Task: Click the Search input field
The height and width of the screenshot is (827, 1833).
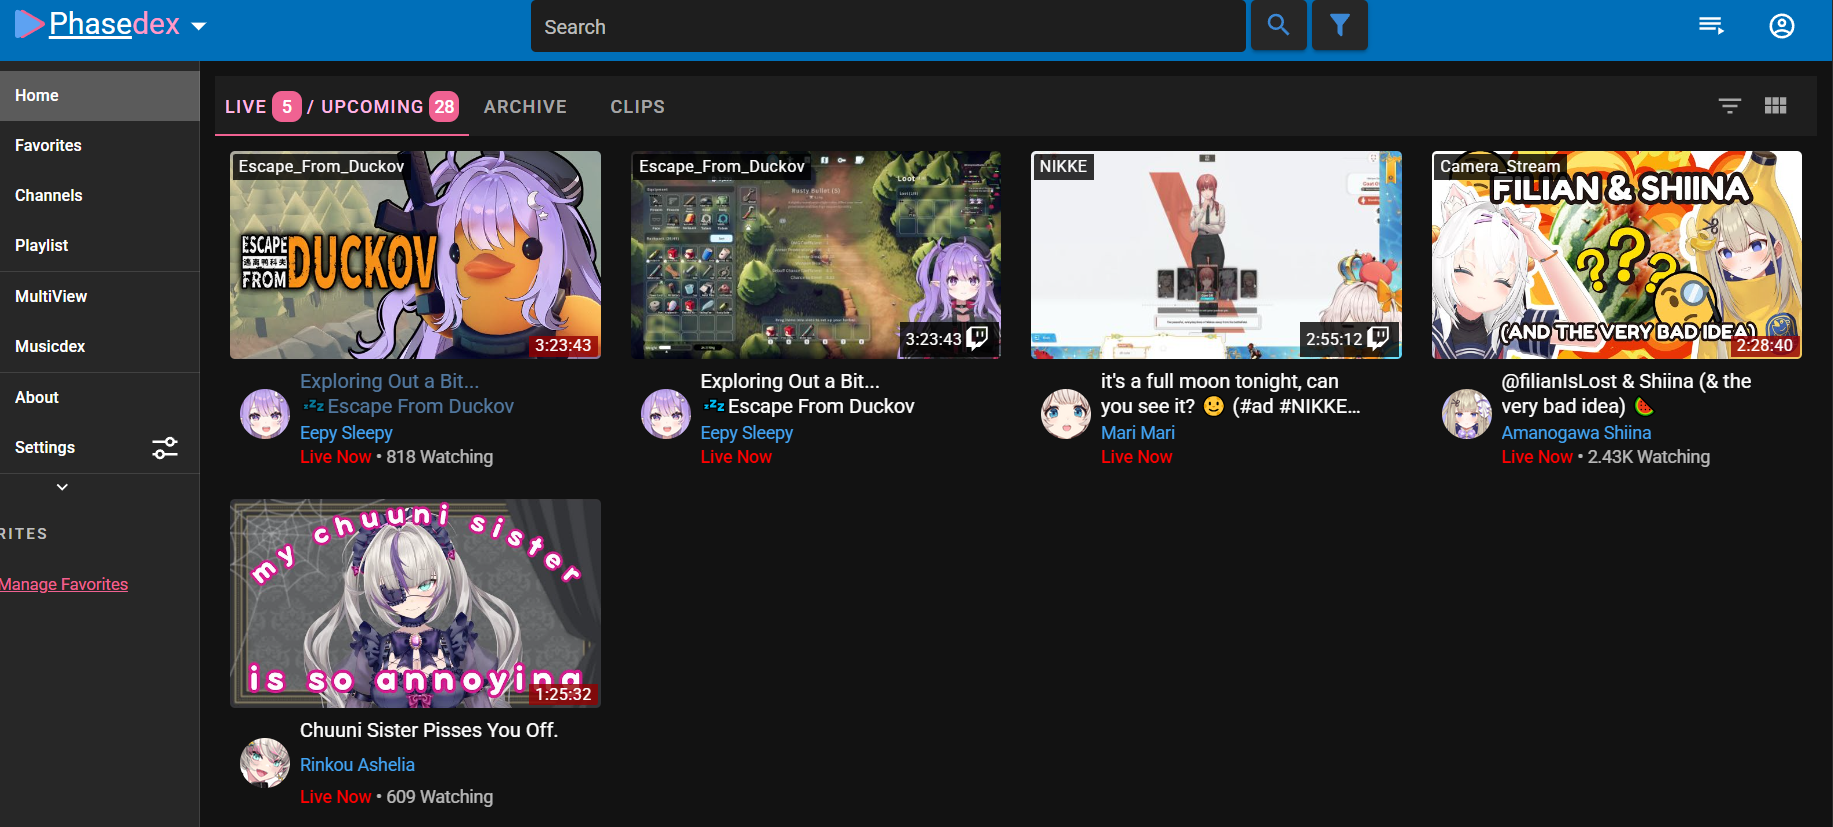Action: point(888,27)
